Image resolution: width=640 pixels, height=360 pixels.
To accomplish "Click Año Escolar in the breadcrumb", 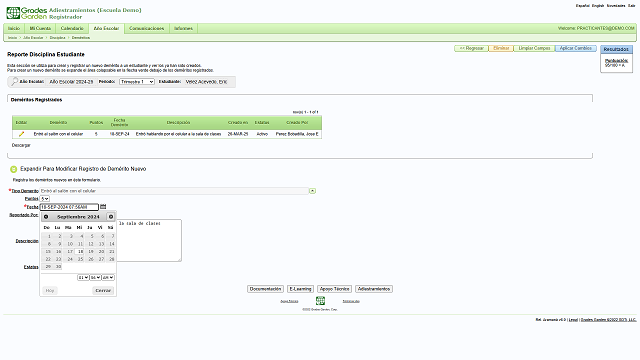I will click(33, 38).
